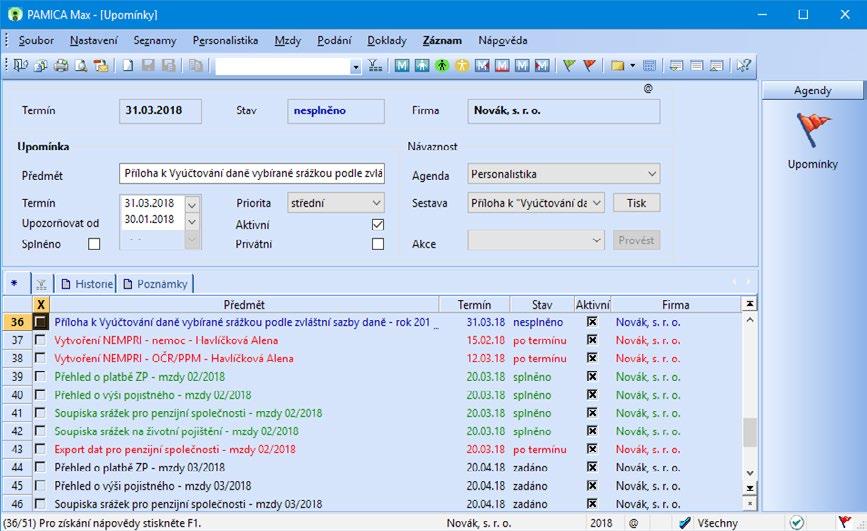Click scroll-down arrow of the table
This screenshot has width=867, height=531.
coord(749,473)
